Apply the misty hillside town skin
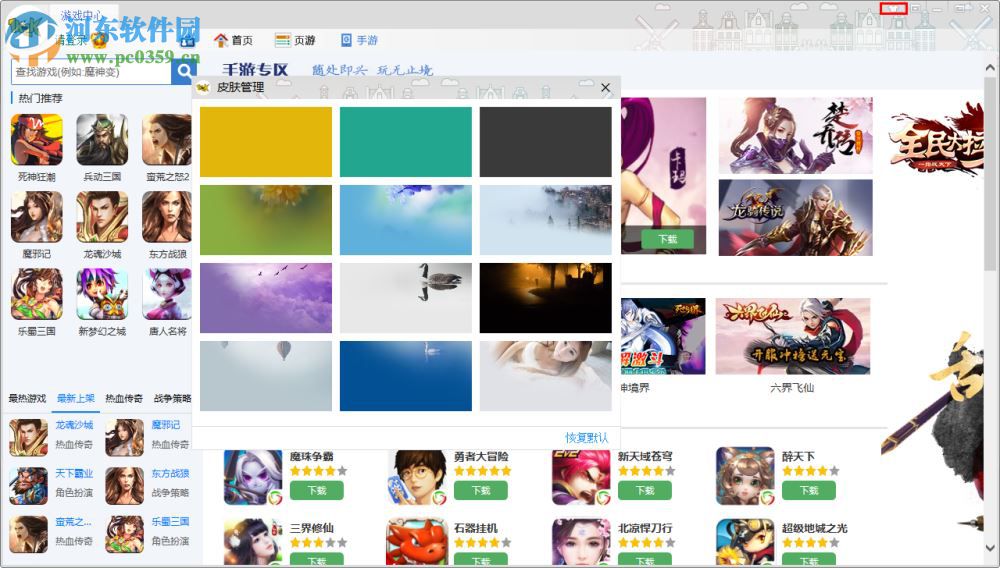The width and height of the screenshot is (1000, 568). [545, 220]
